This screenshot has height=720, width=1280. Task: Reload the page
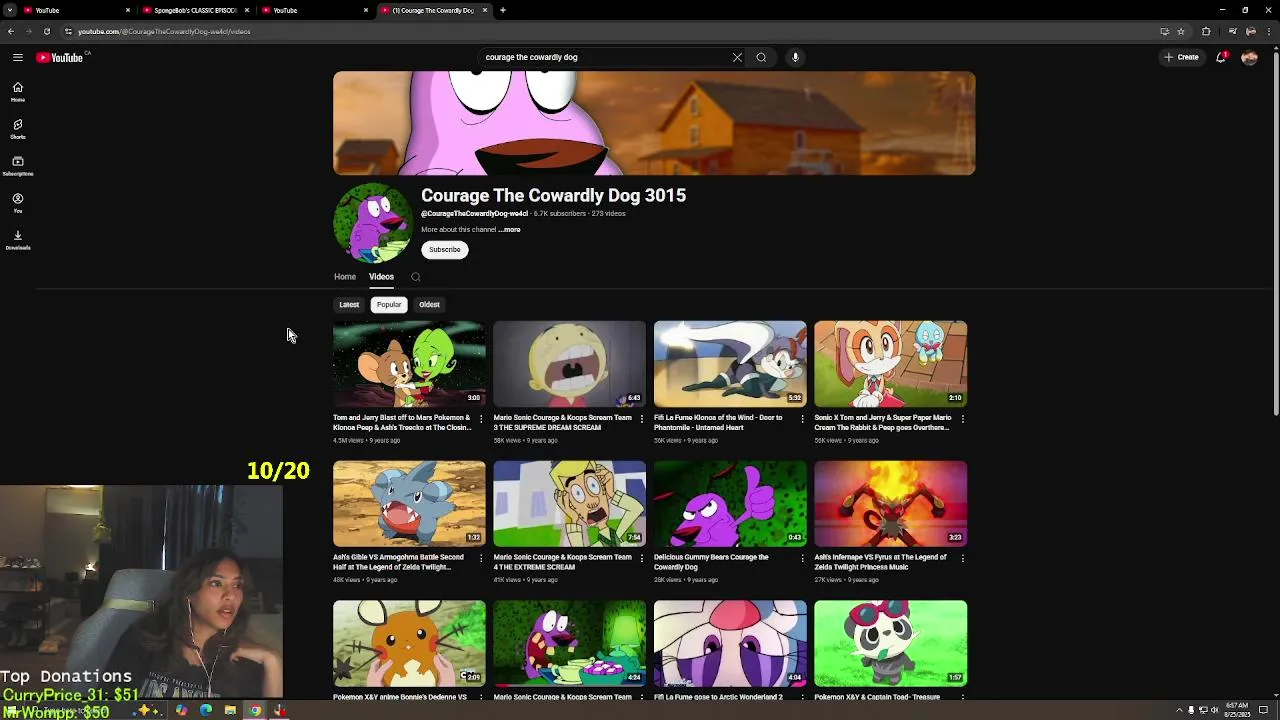point(46,31)
